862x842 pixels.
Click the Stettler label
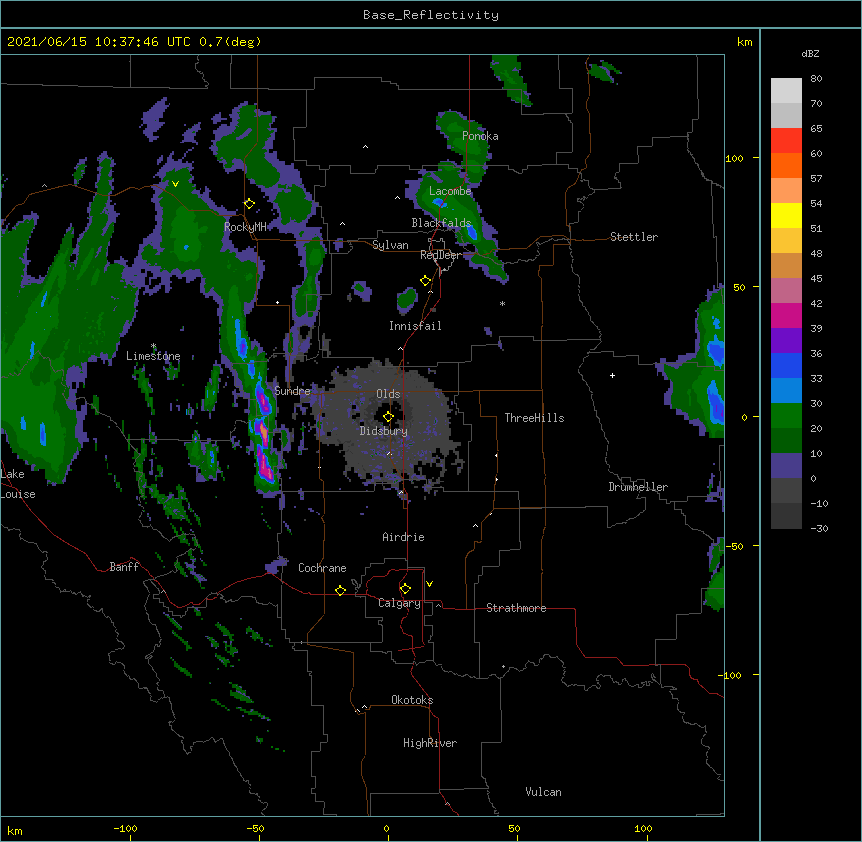click(x=634, y=237)
